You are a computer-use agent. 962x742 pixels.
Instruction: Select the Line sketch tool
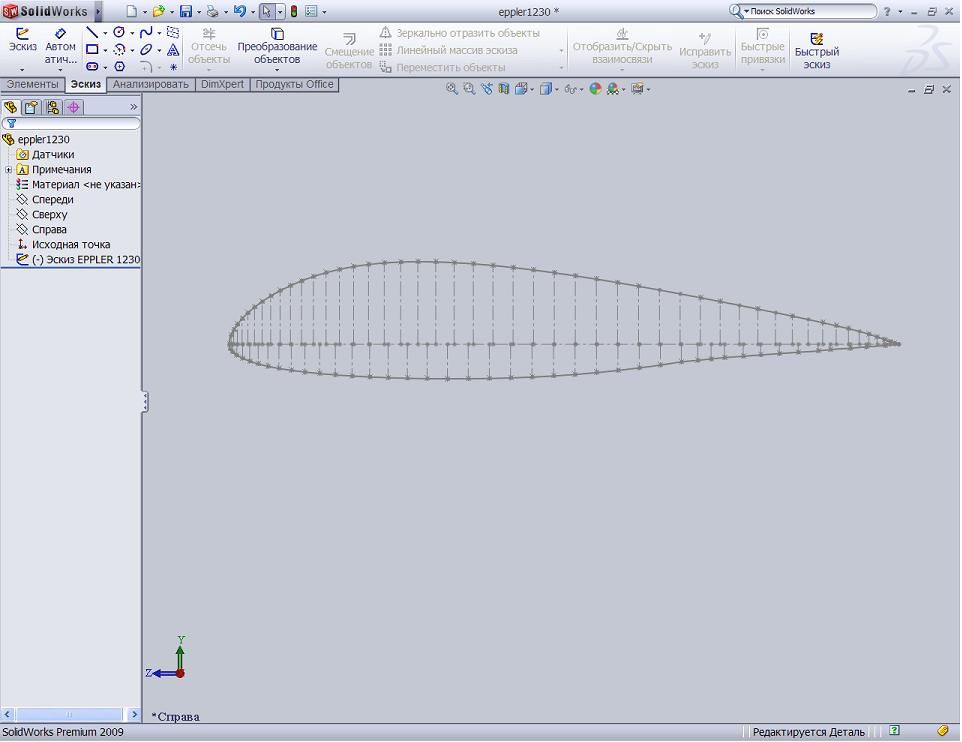(92, 33)
